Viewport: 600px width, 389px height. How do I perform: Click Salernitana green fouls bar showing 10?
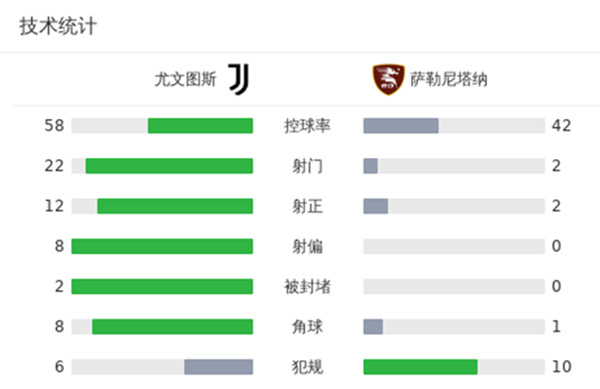coord(421,367)
